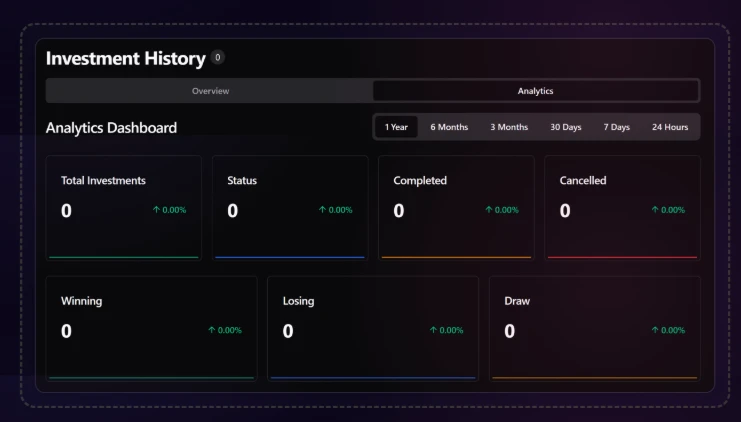Select the Analytics tab

pyautogui.click(x=535, y=91)
